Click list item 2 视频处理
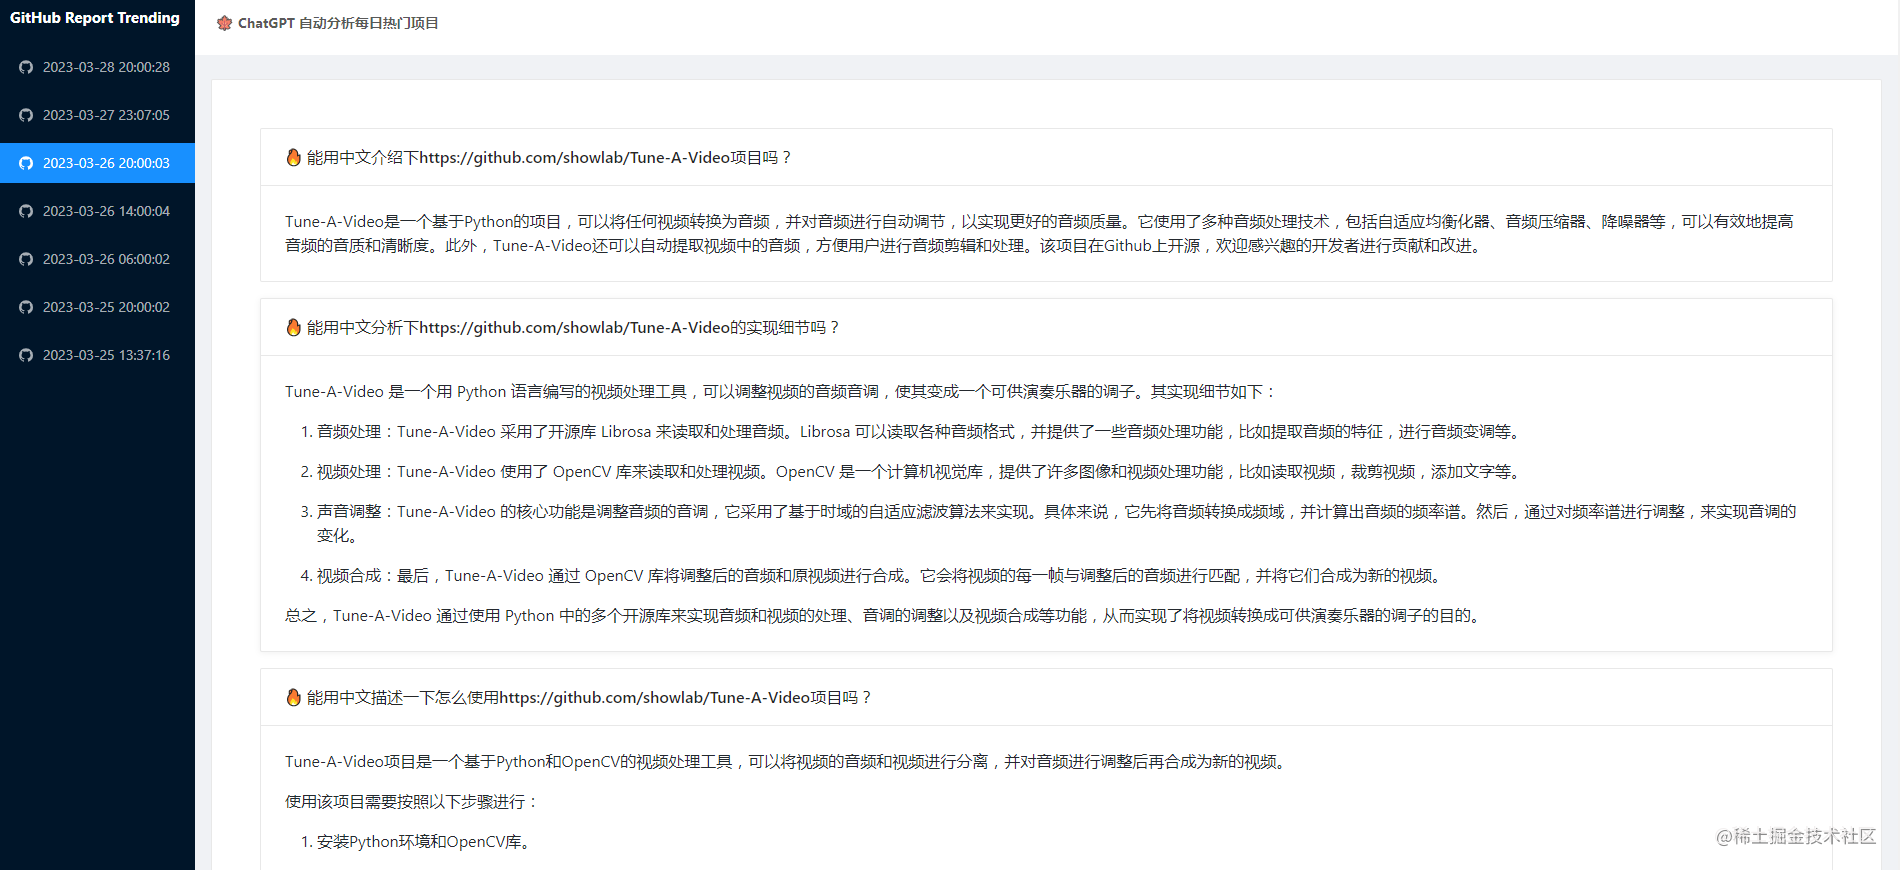1900x870 pixels. point(912,471)
